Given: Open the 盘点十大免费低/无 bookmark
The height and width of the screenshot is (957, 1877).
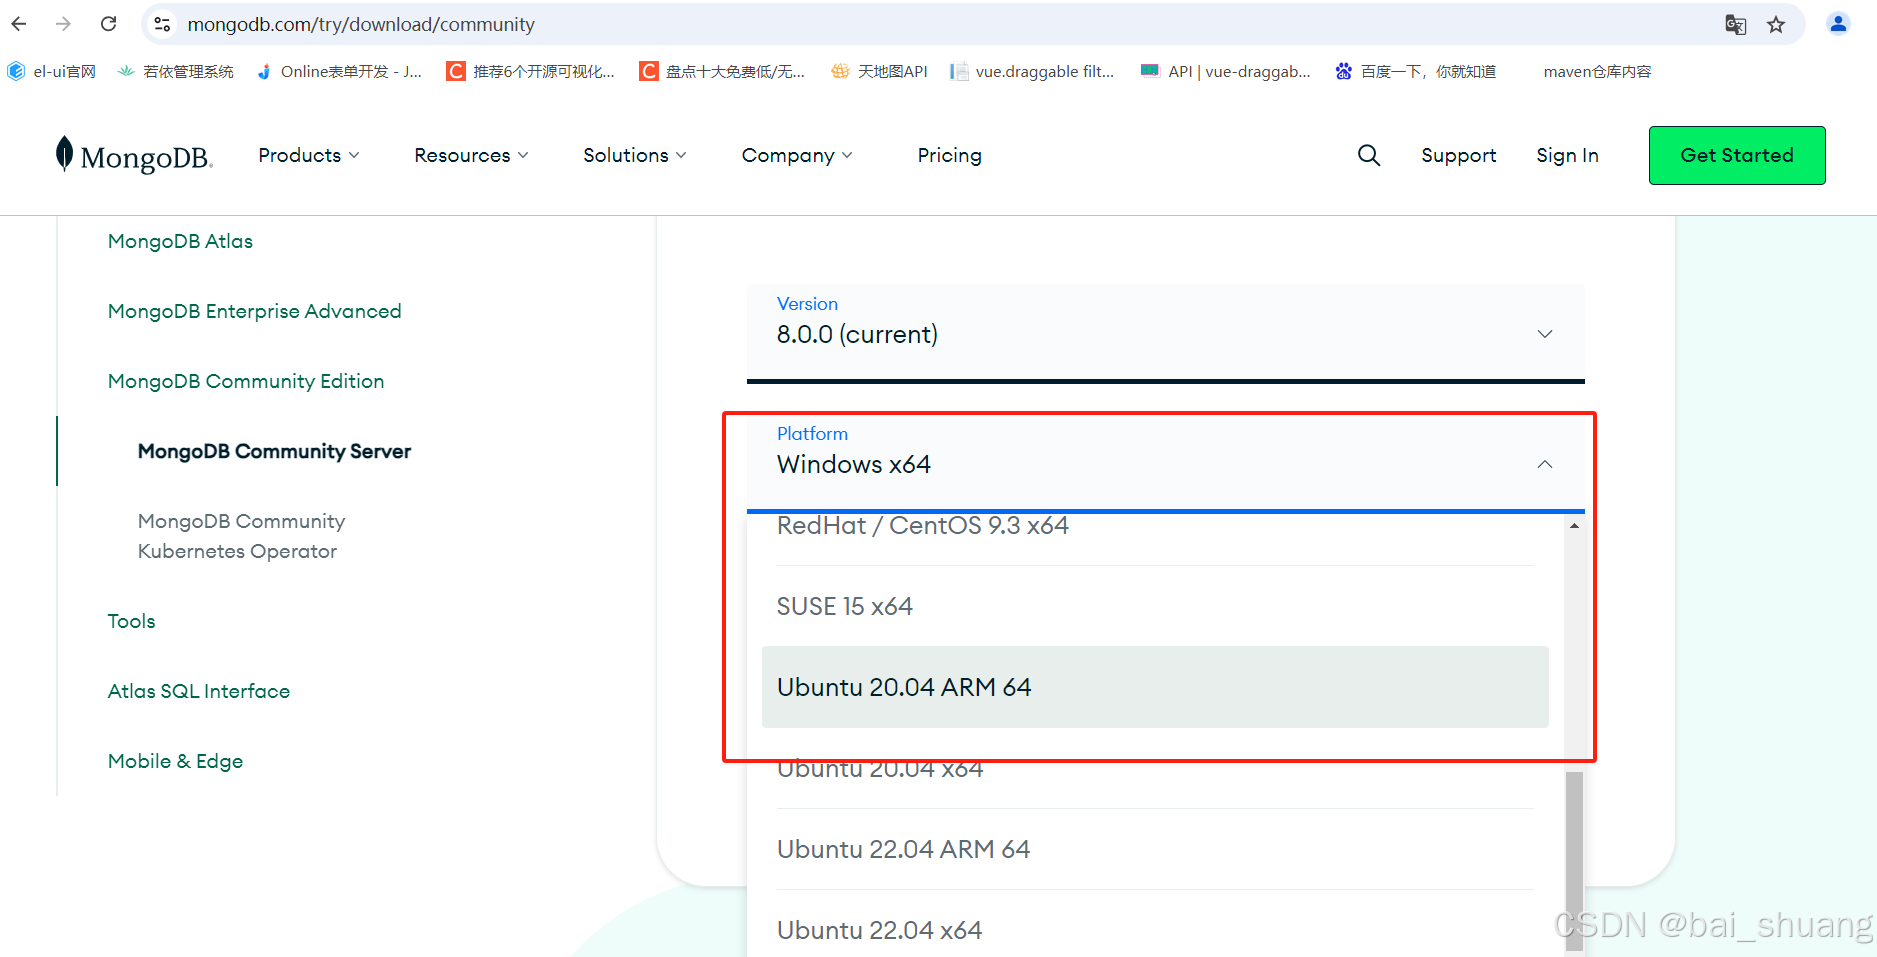Looking at the screenshot, I should (x=723, y=71).
